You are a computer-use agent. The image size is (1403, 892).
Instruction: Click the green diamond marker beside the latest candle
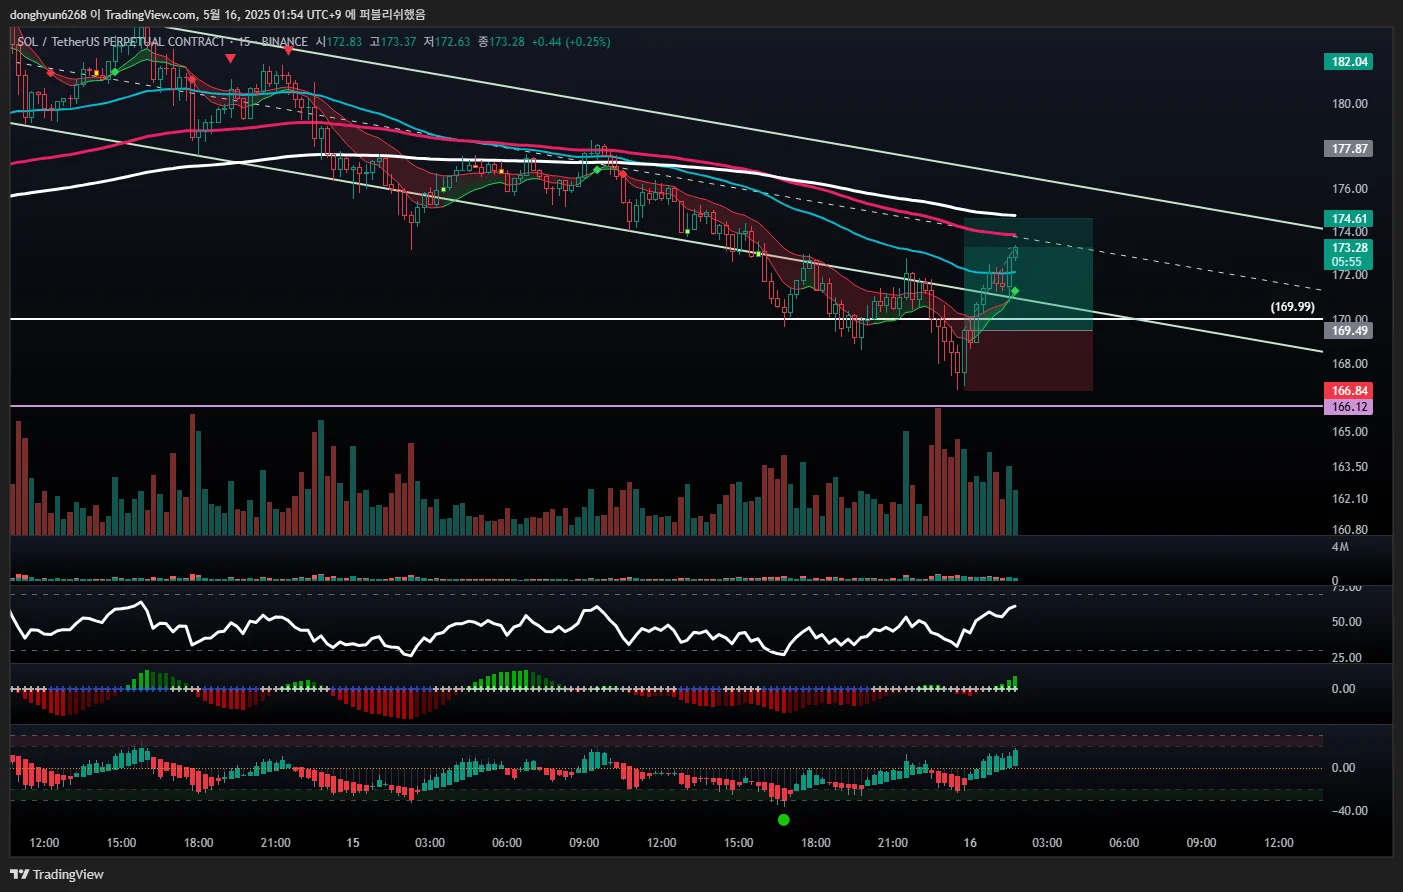1015,291
